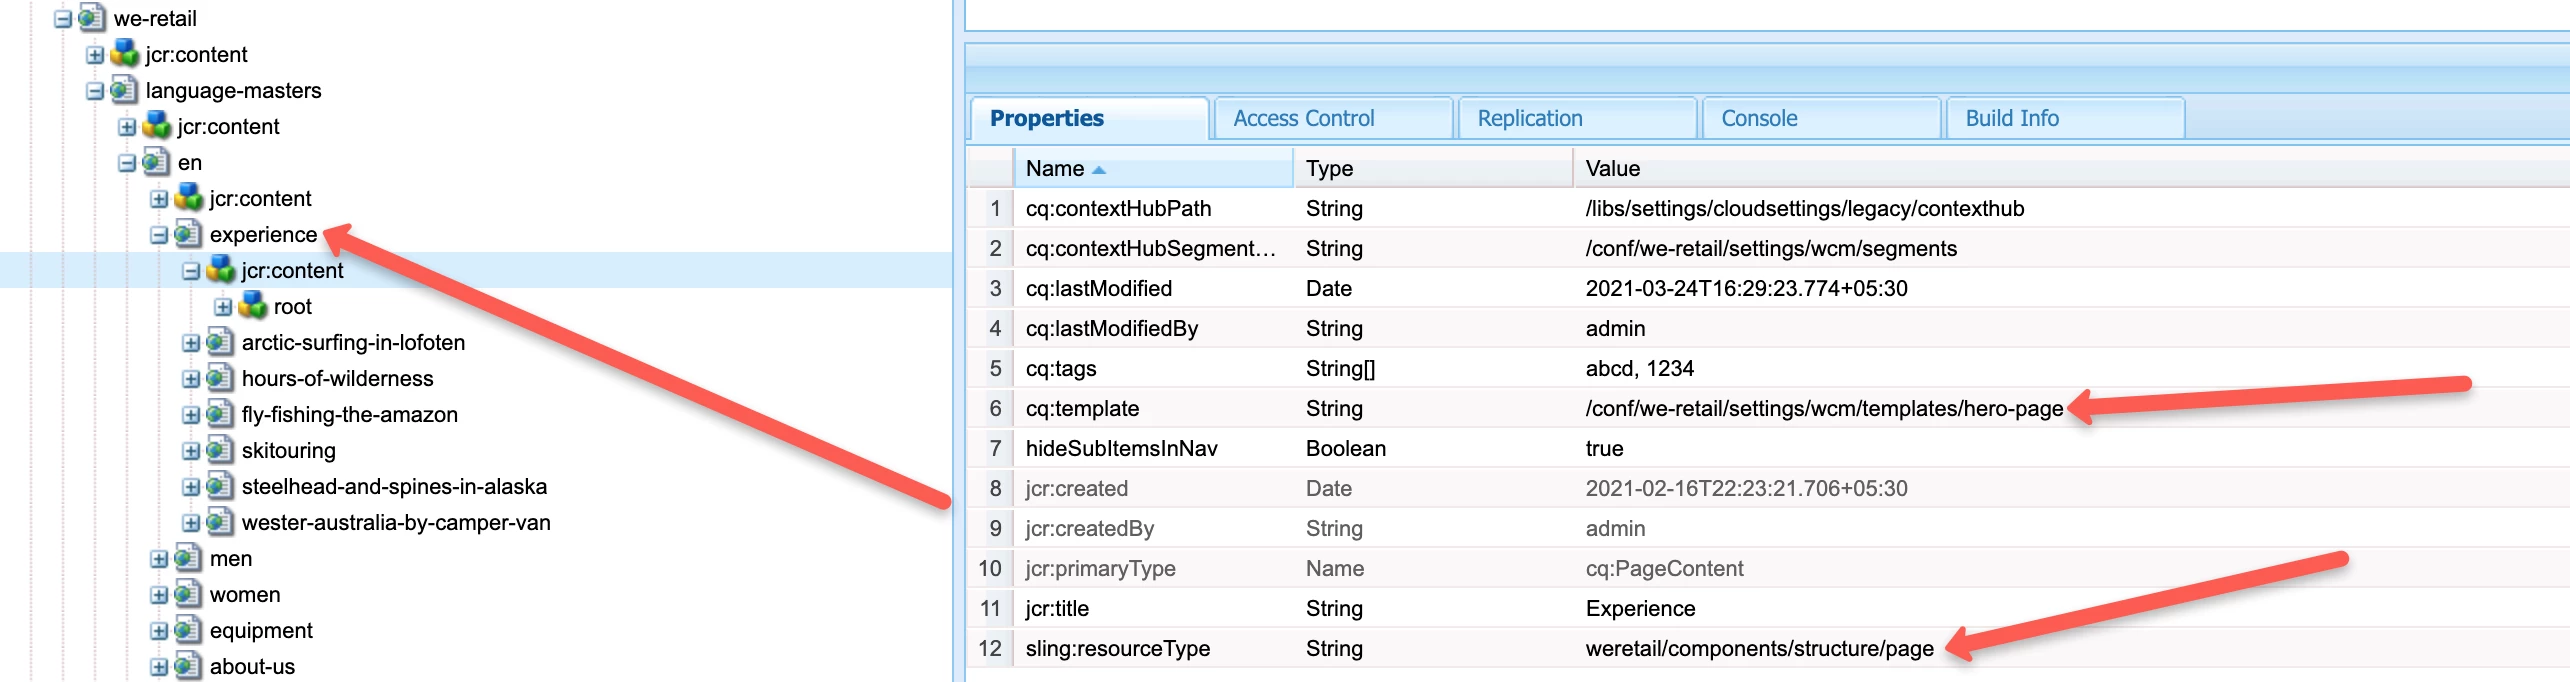2570x682 pixels.
Task: Click the jcr:createdBy property name
Action: [x=1089, y=528]
